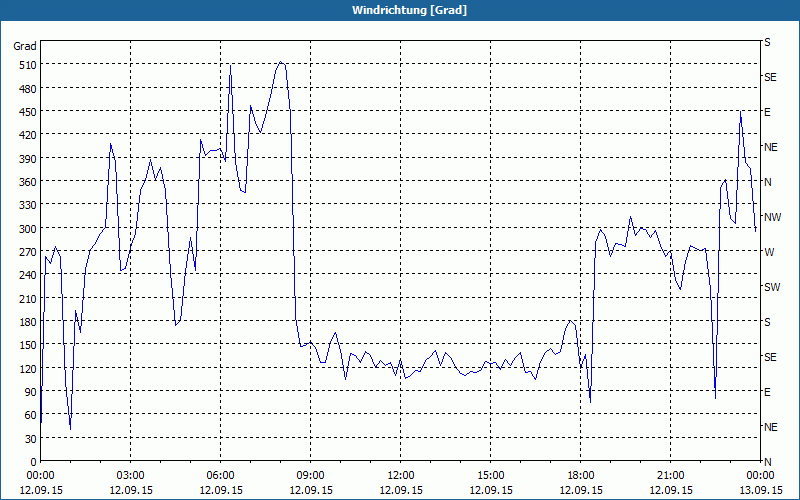800x500 pixels.
Task: Click the 480 y-axis value
Action: (28, 89)
